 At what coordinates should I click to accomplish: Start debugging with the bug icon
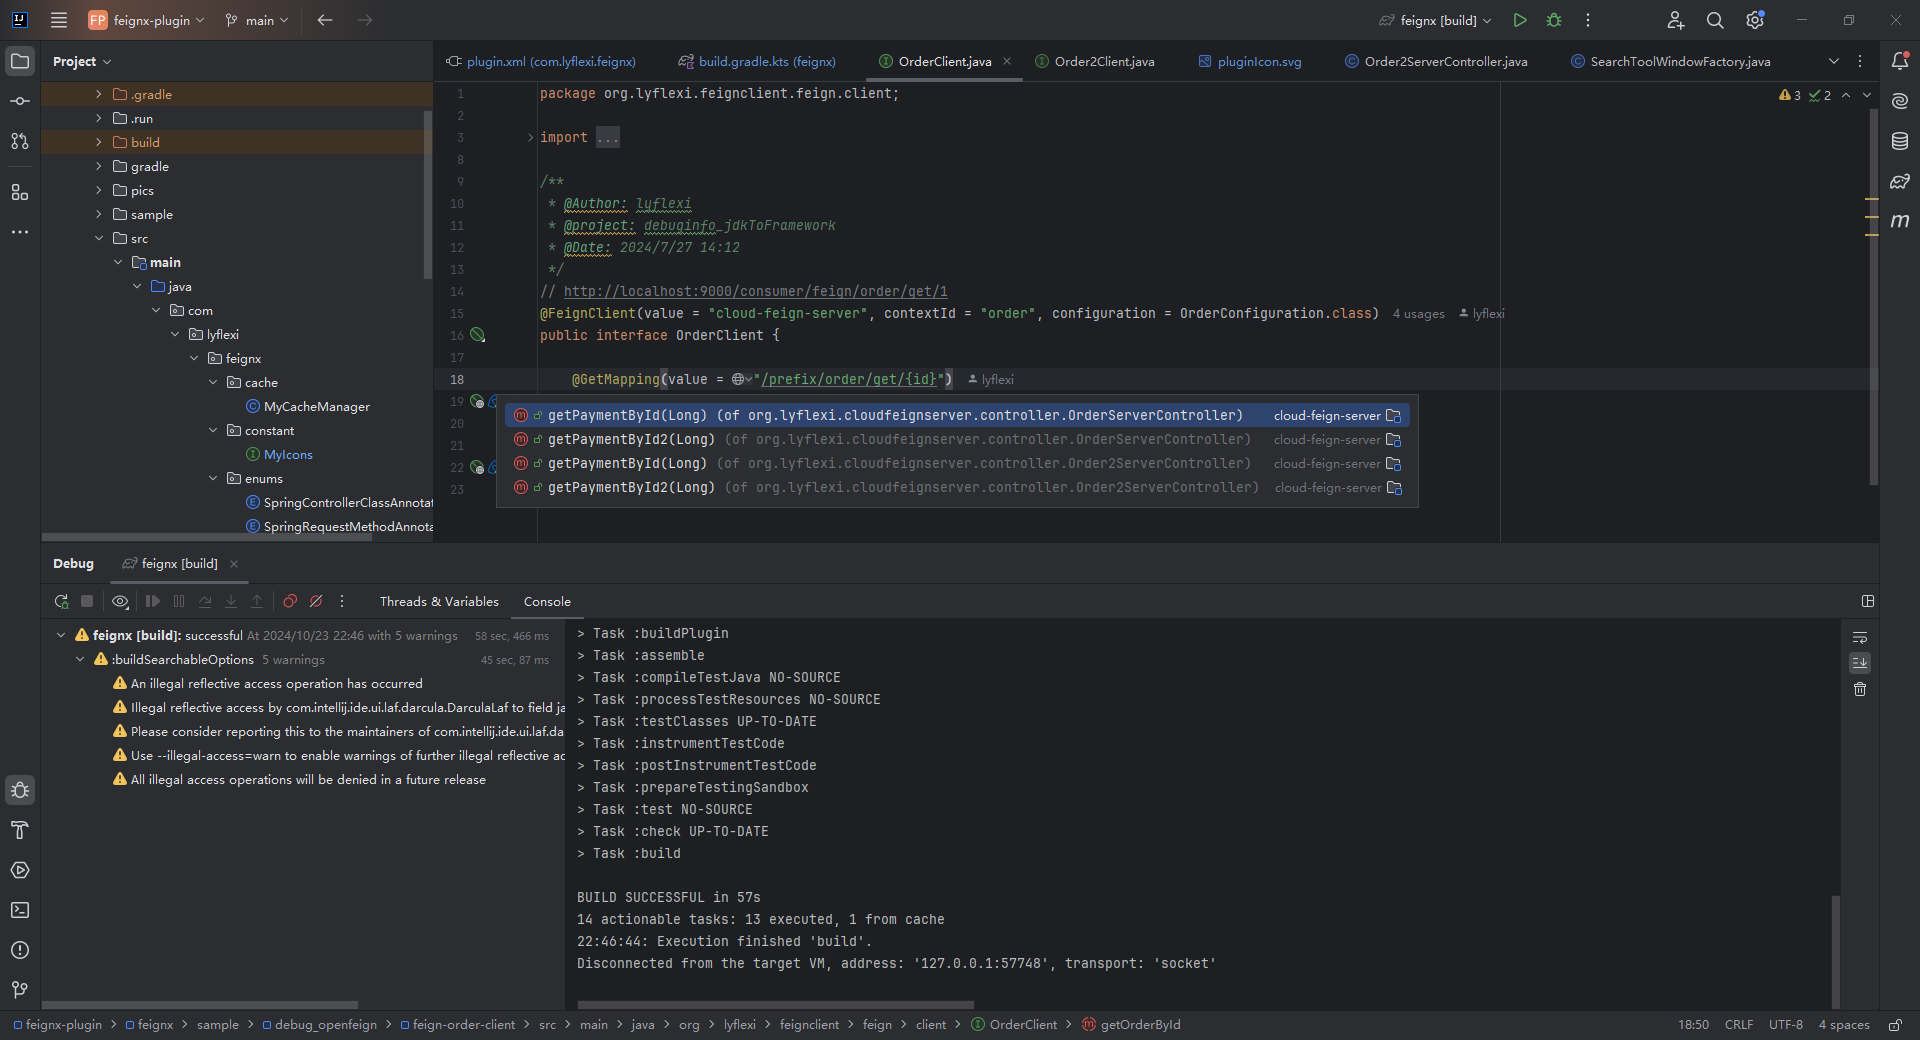[x=1554, y=20]
